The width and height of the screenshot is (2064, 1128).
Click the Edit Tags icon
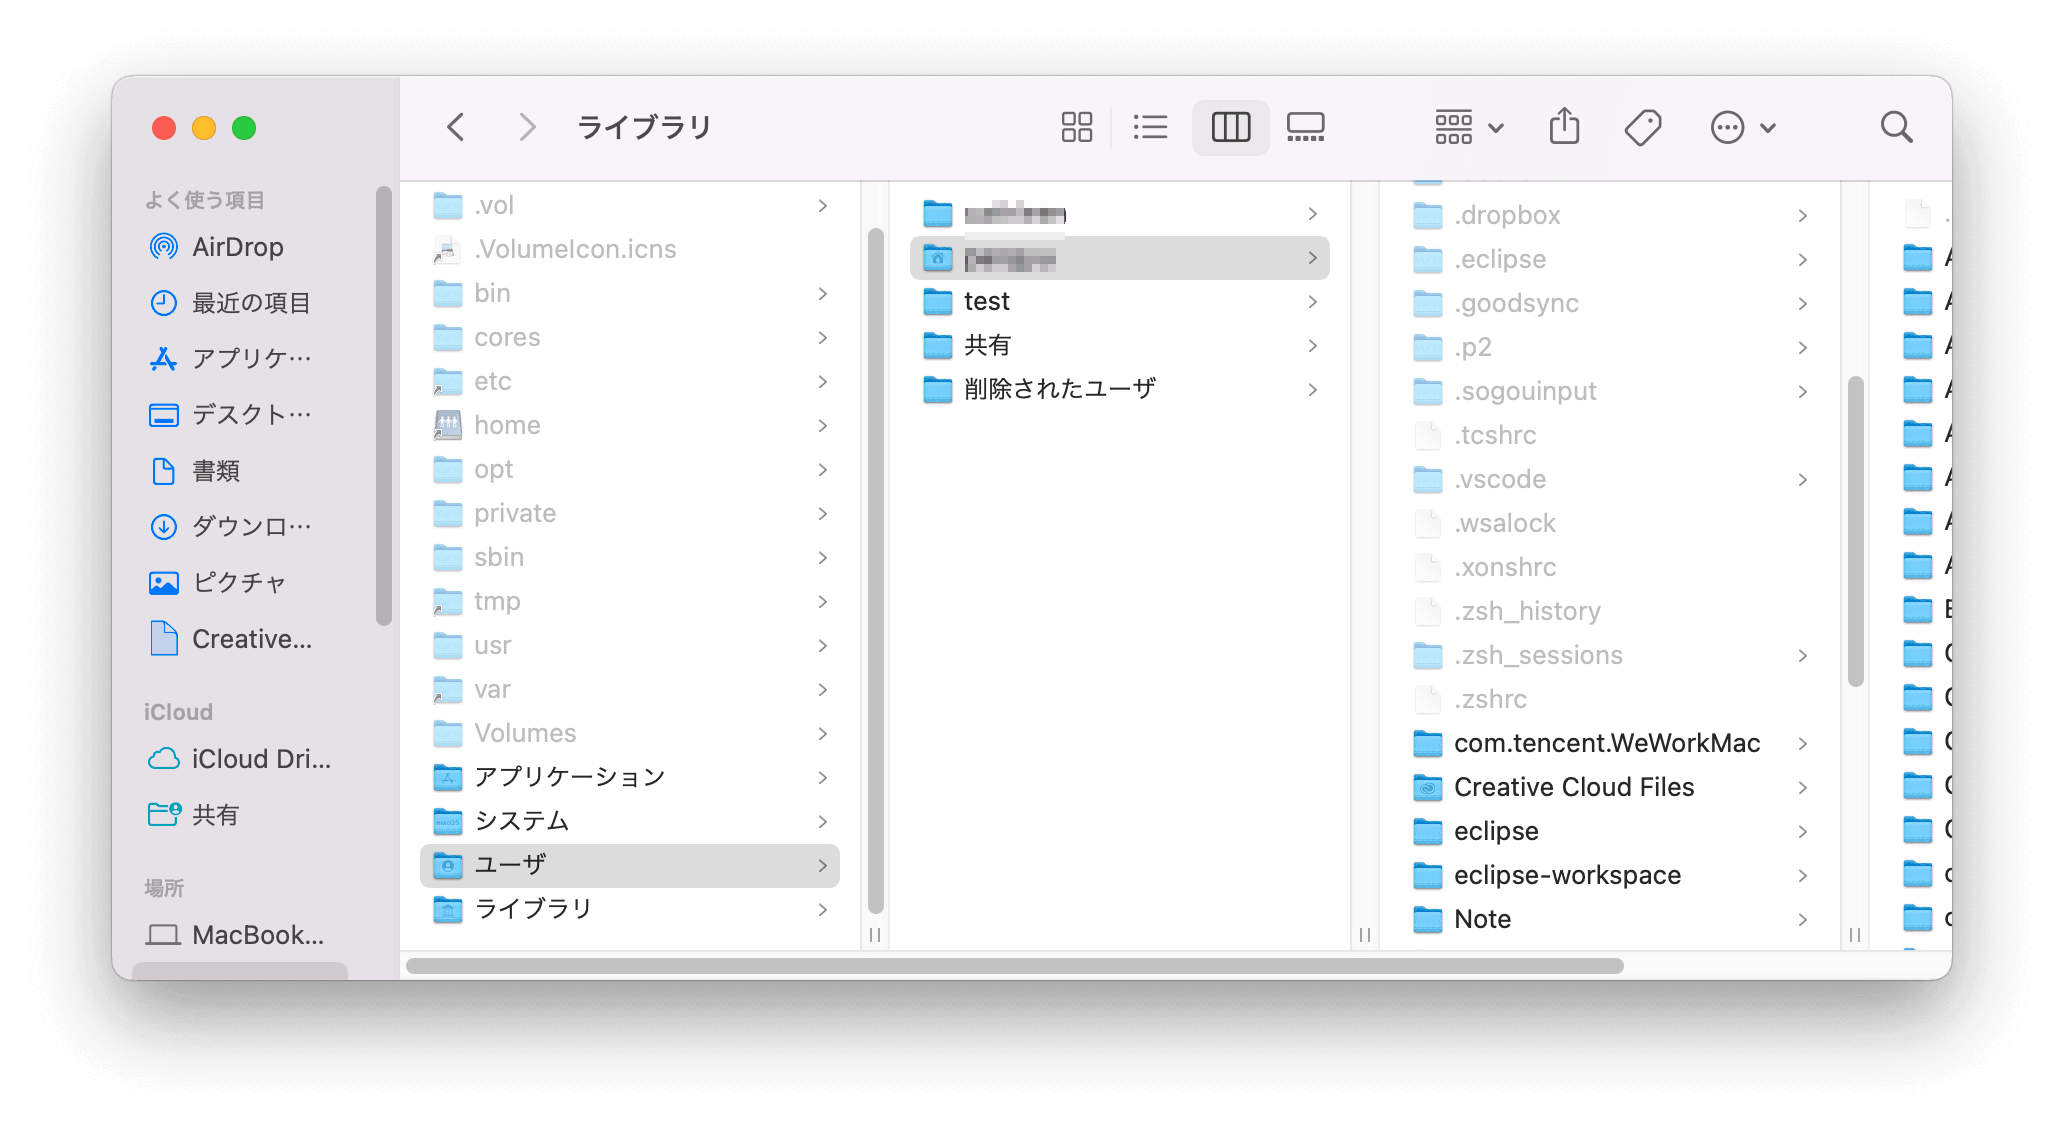pos(1642,127)
